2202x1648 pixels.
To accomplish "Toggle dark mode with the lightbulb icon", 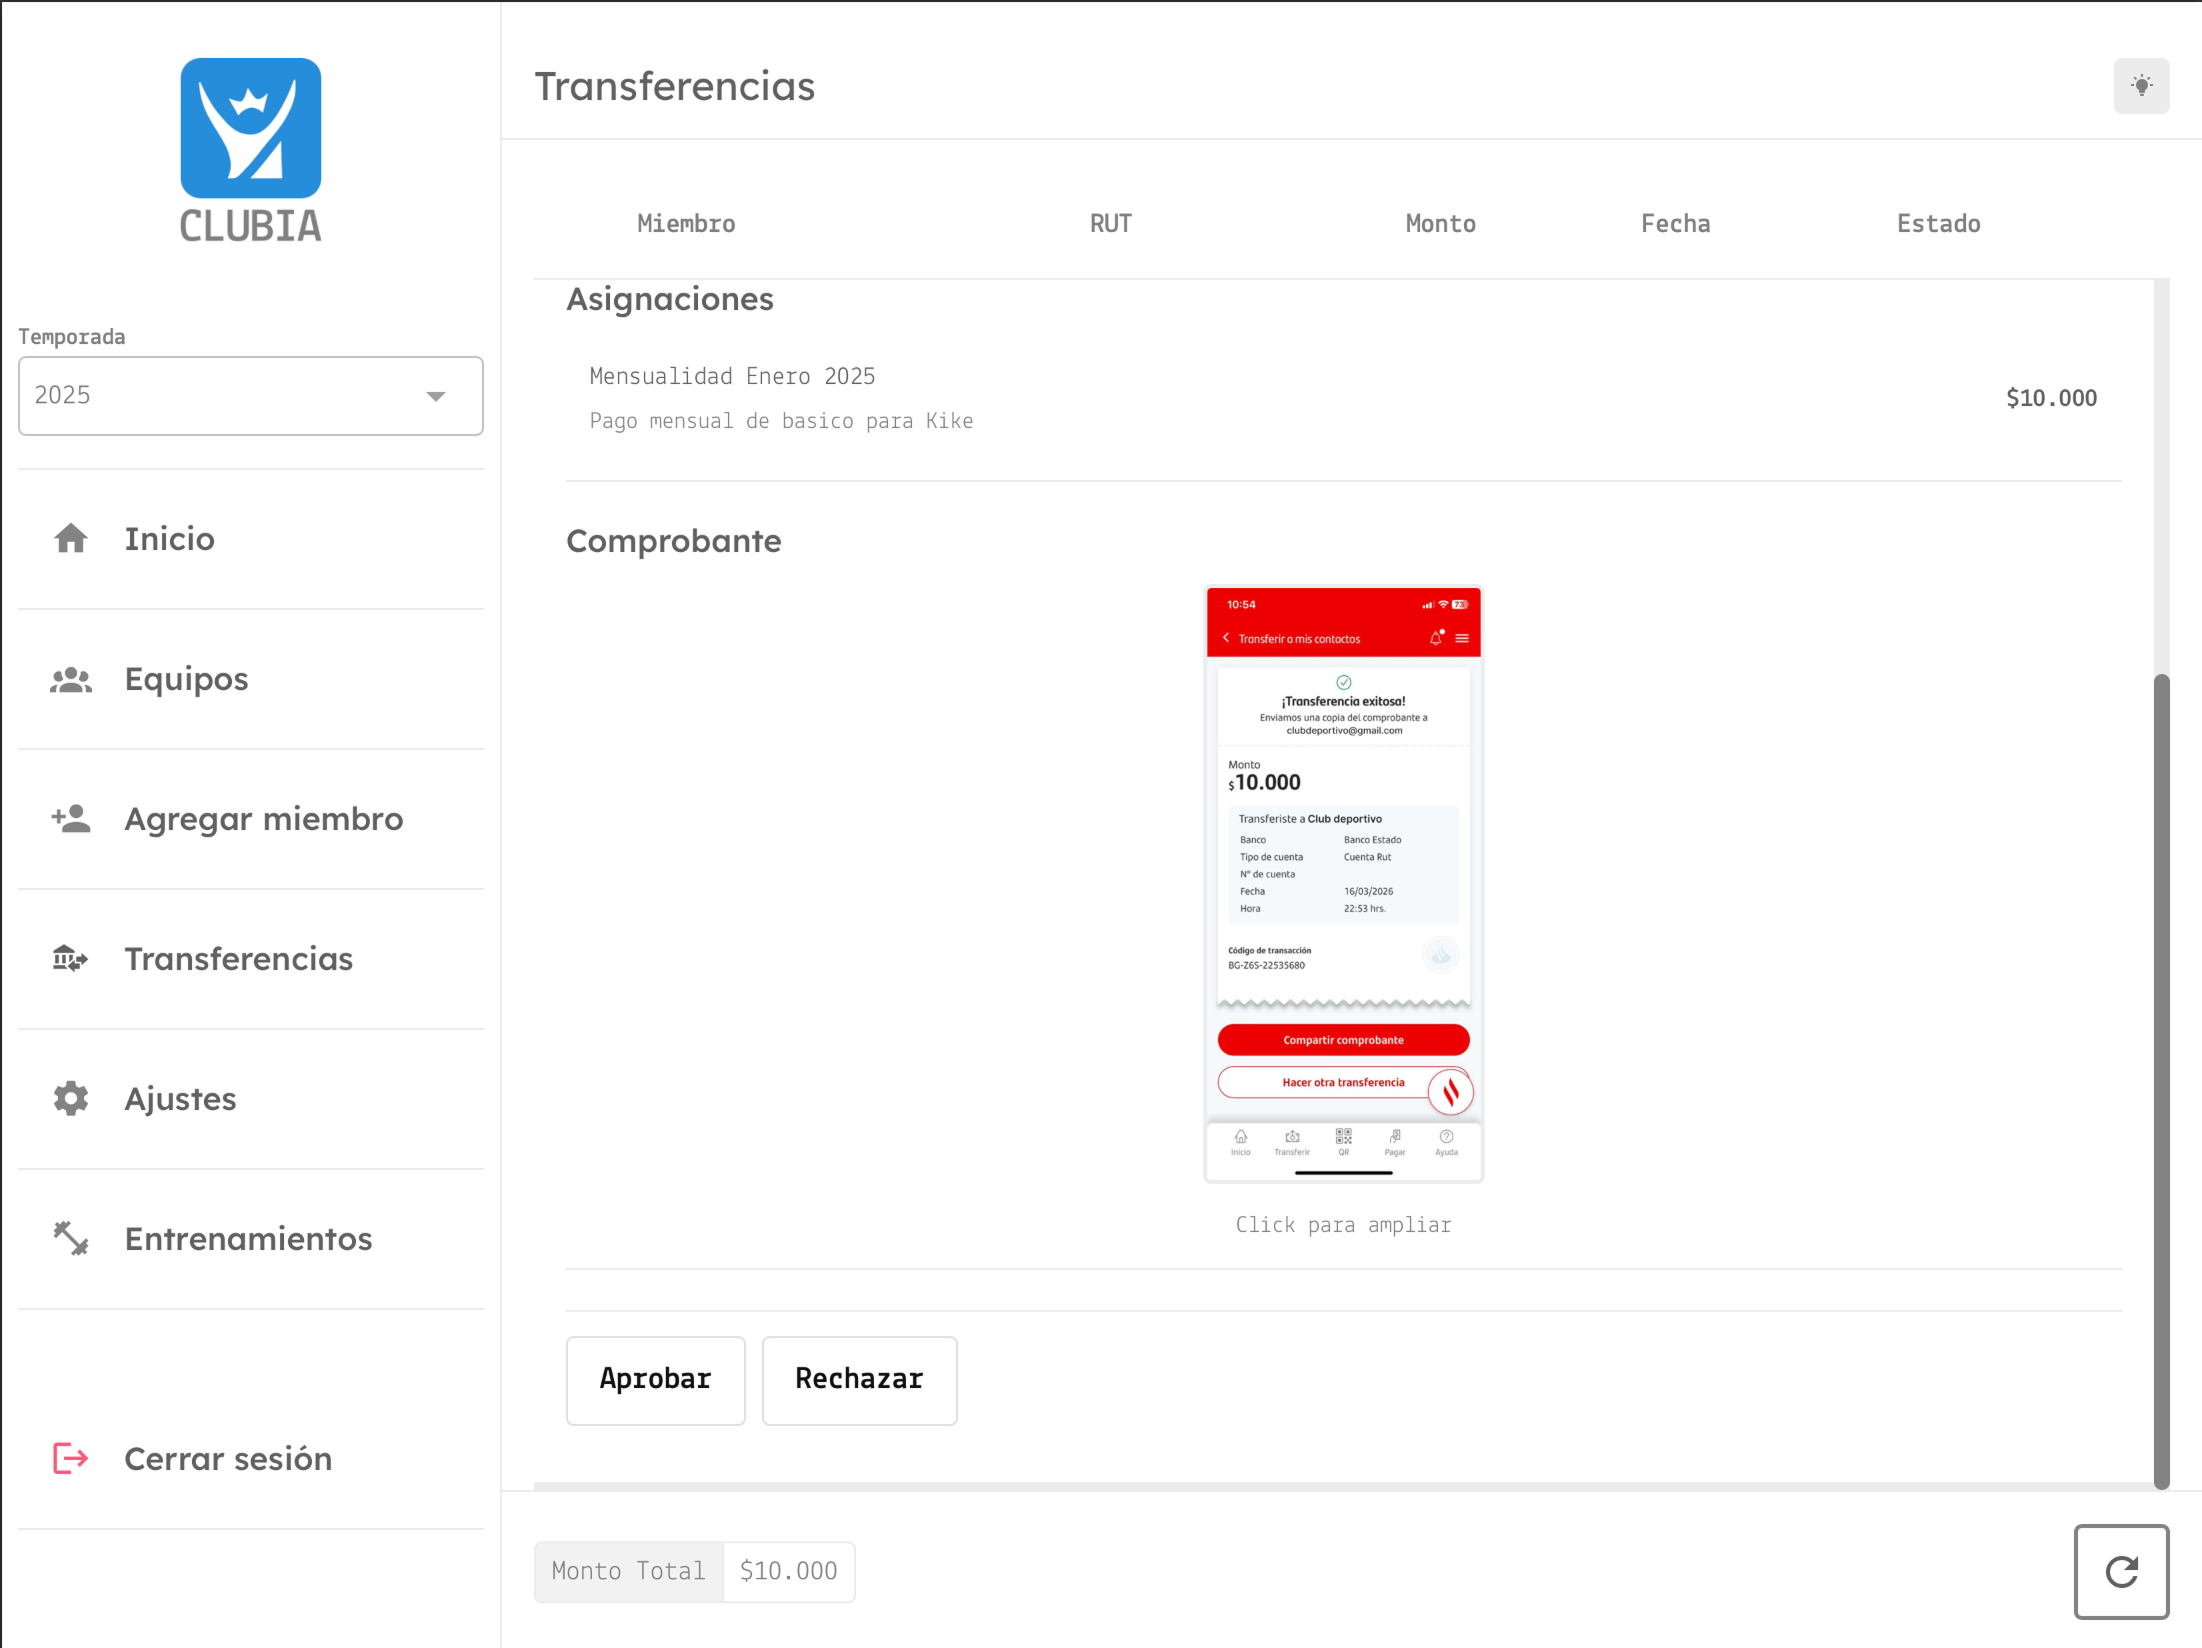I will (x=2141, y=85).
